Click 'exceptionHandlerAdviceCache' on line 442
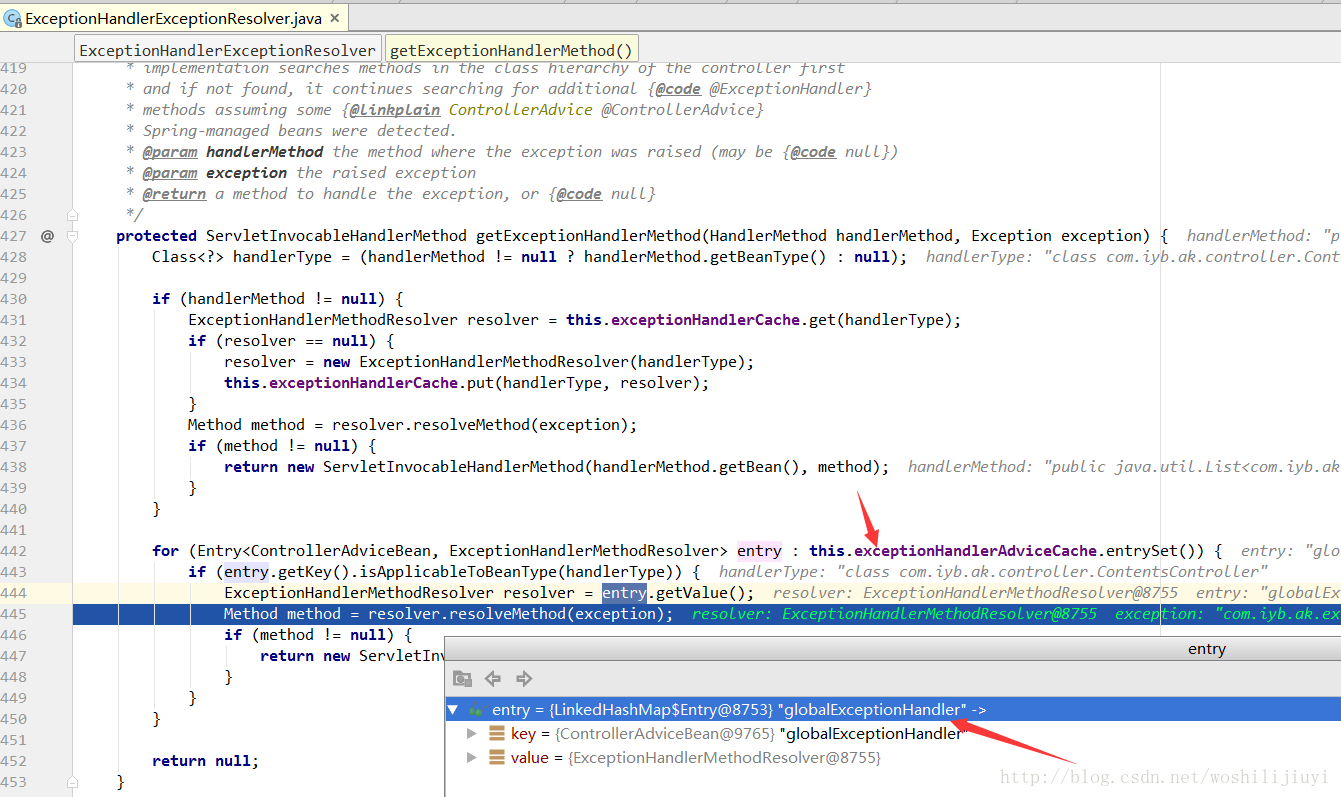The height and width of the screenshot is (797, 1341). pos(977,551)
